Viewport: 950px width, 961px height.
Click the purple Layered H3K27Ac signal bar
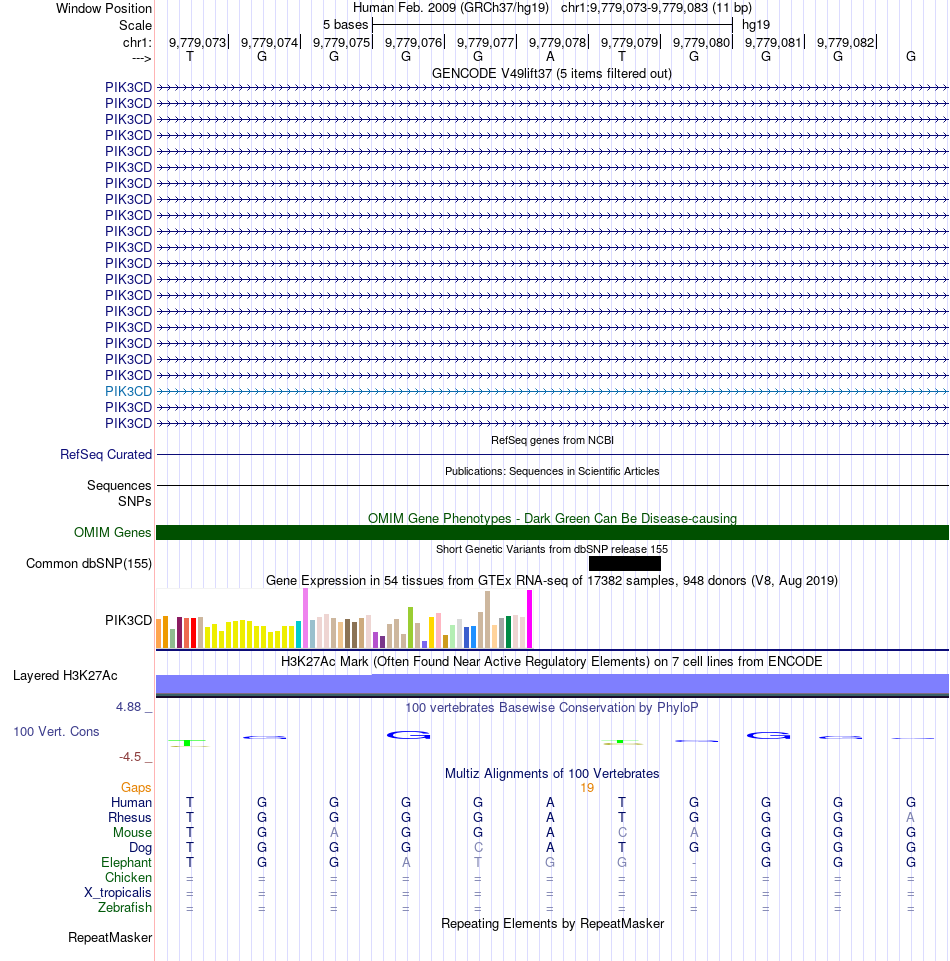click(552, 685)
